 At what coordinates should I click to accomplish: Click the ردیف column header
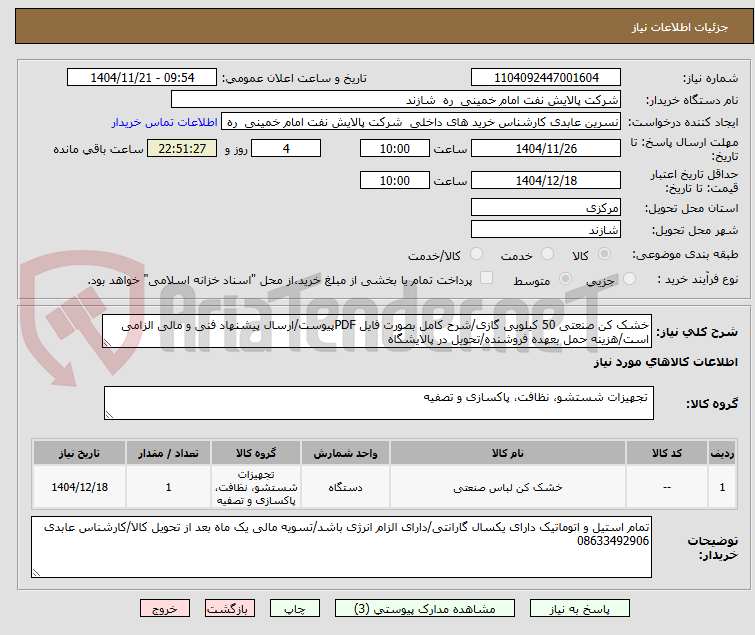722,453
